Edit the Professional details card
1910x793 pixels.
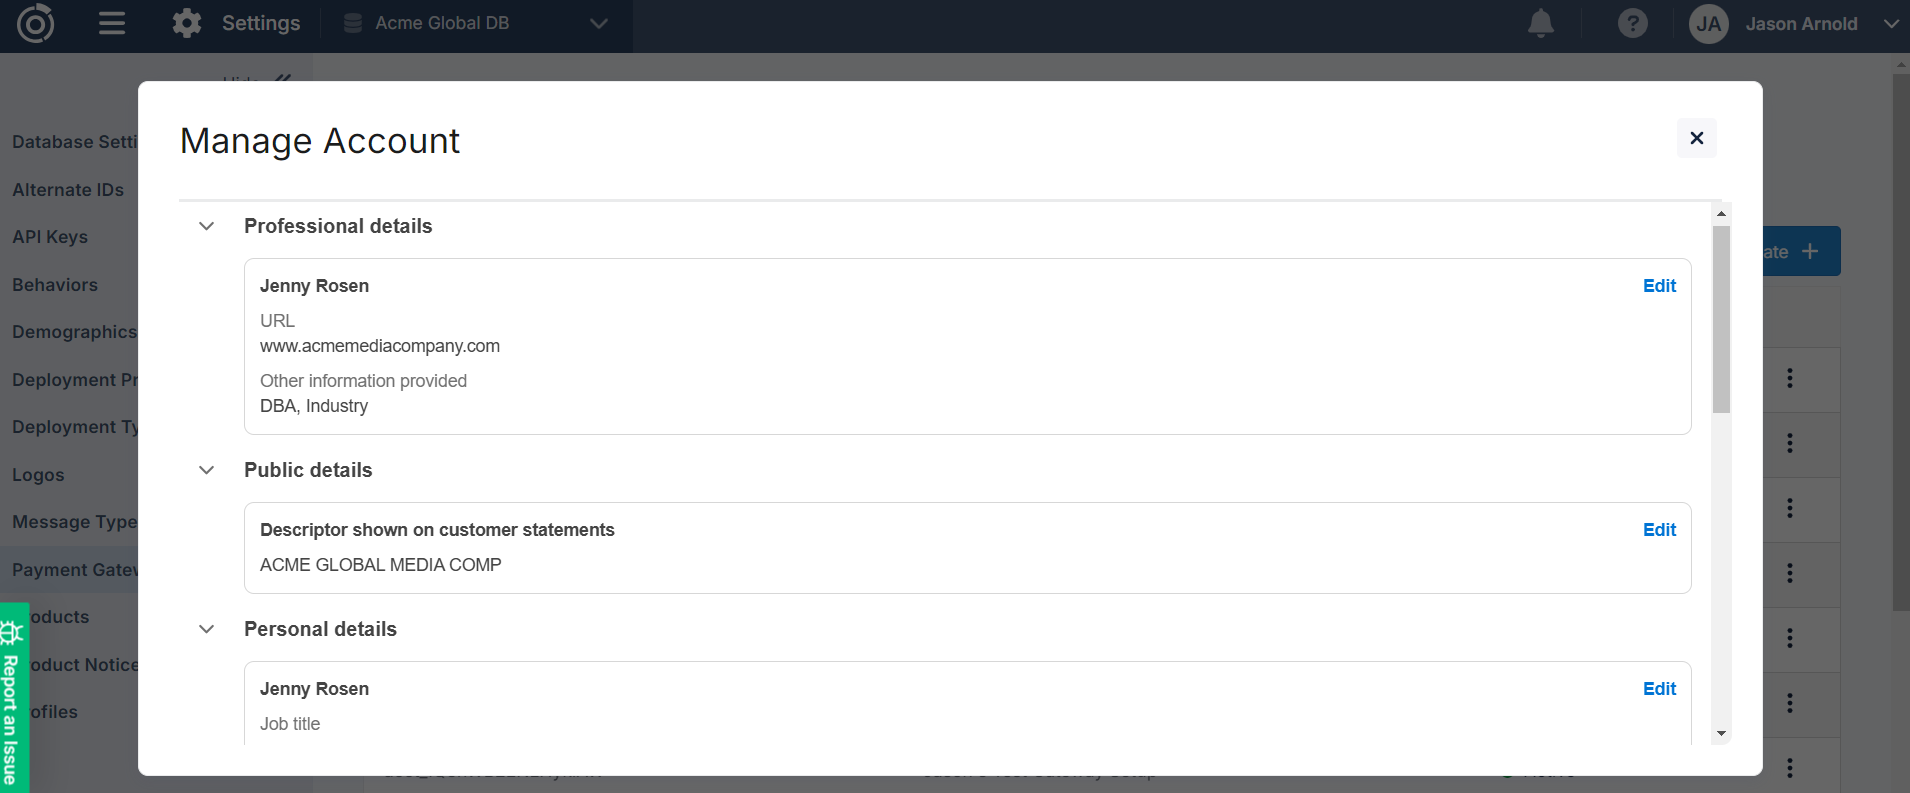1659,286
